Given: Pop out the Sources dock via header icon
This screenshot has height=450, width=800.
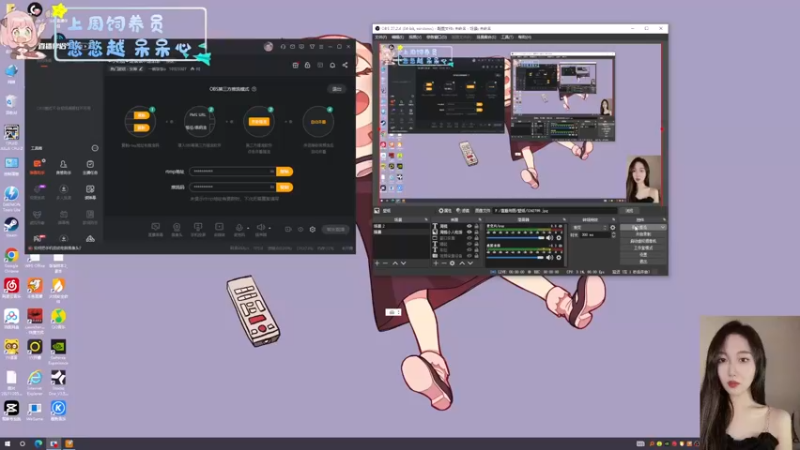Looking at the screenshot, I should pyautogui.click(x=480, y=219).
